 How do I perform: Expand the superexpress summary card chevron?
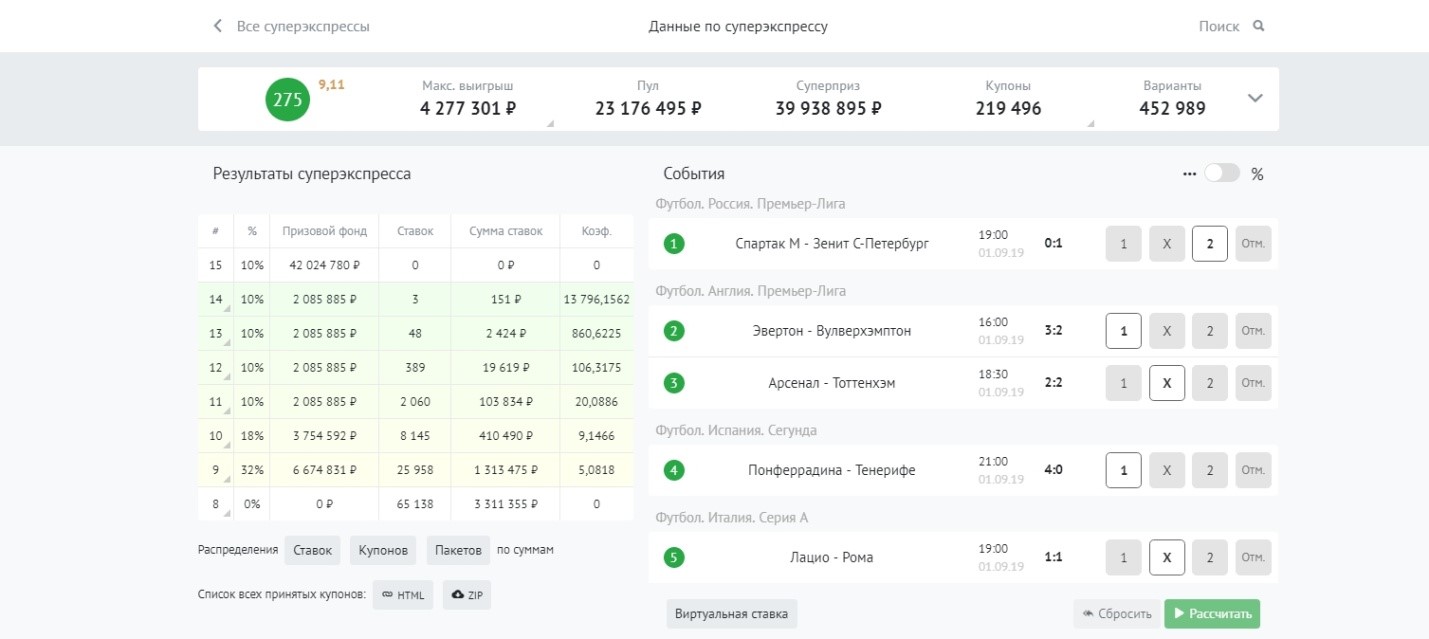point(1255,99)
